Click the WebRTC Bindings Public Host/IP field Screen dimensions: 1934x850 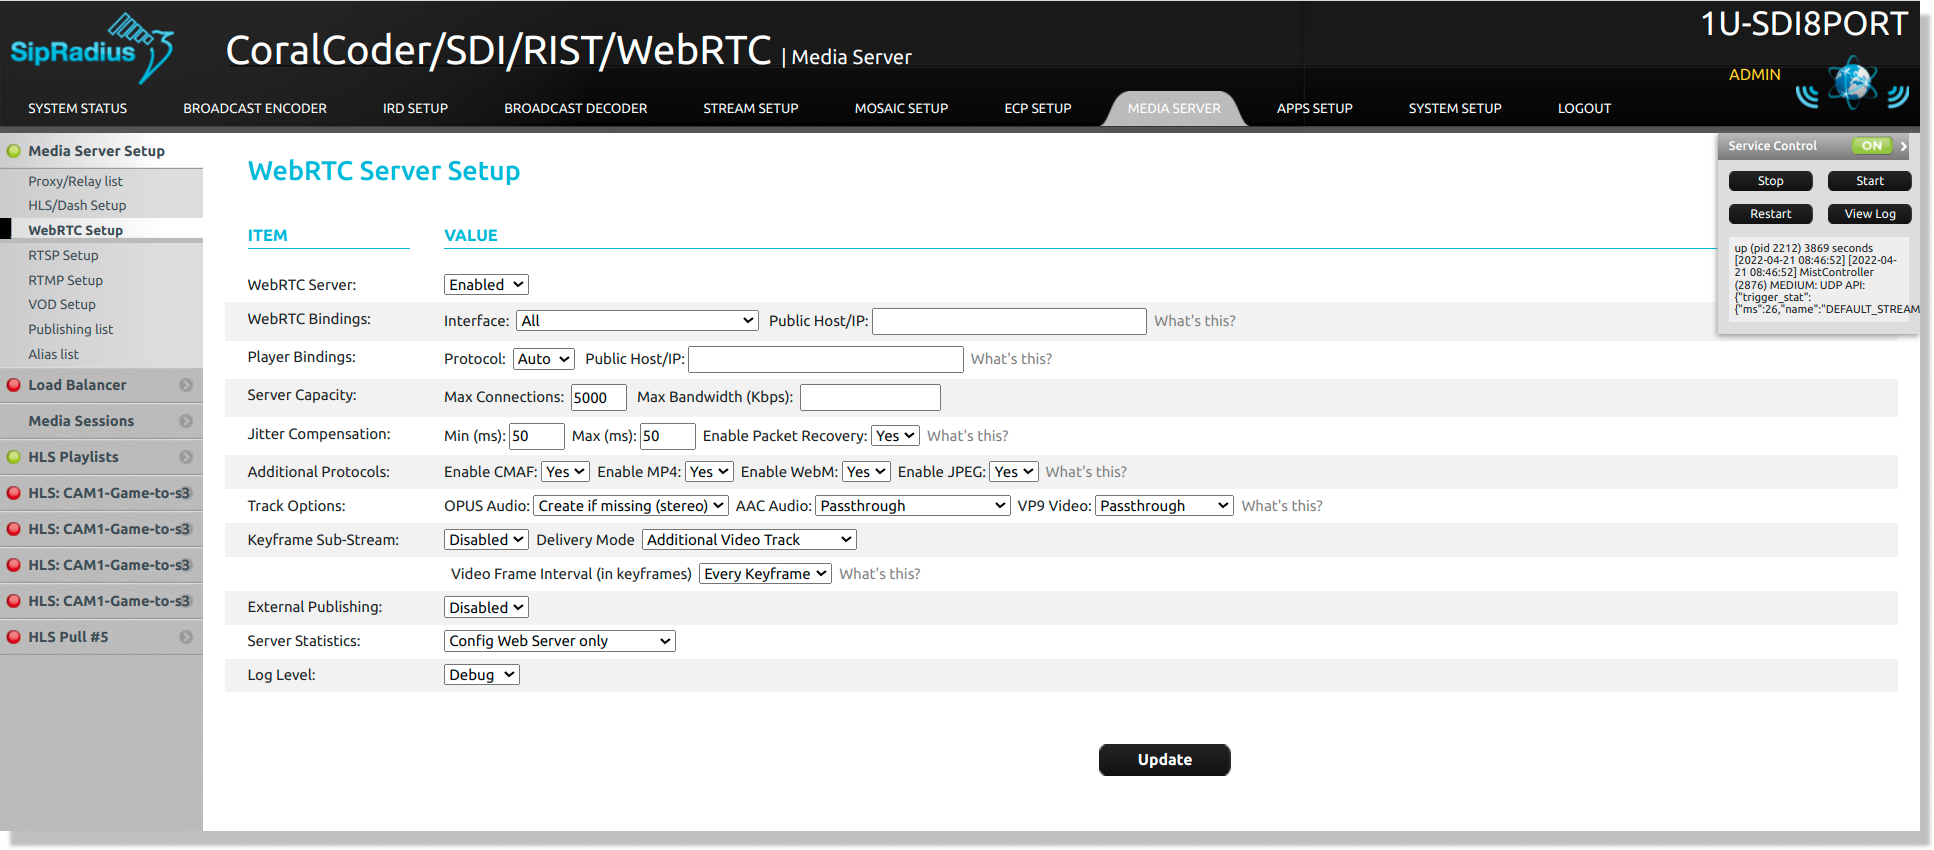[1009, 321]
